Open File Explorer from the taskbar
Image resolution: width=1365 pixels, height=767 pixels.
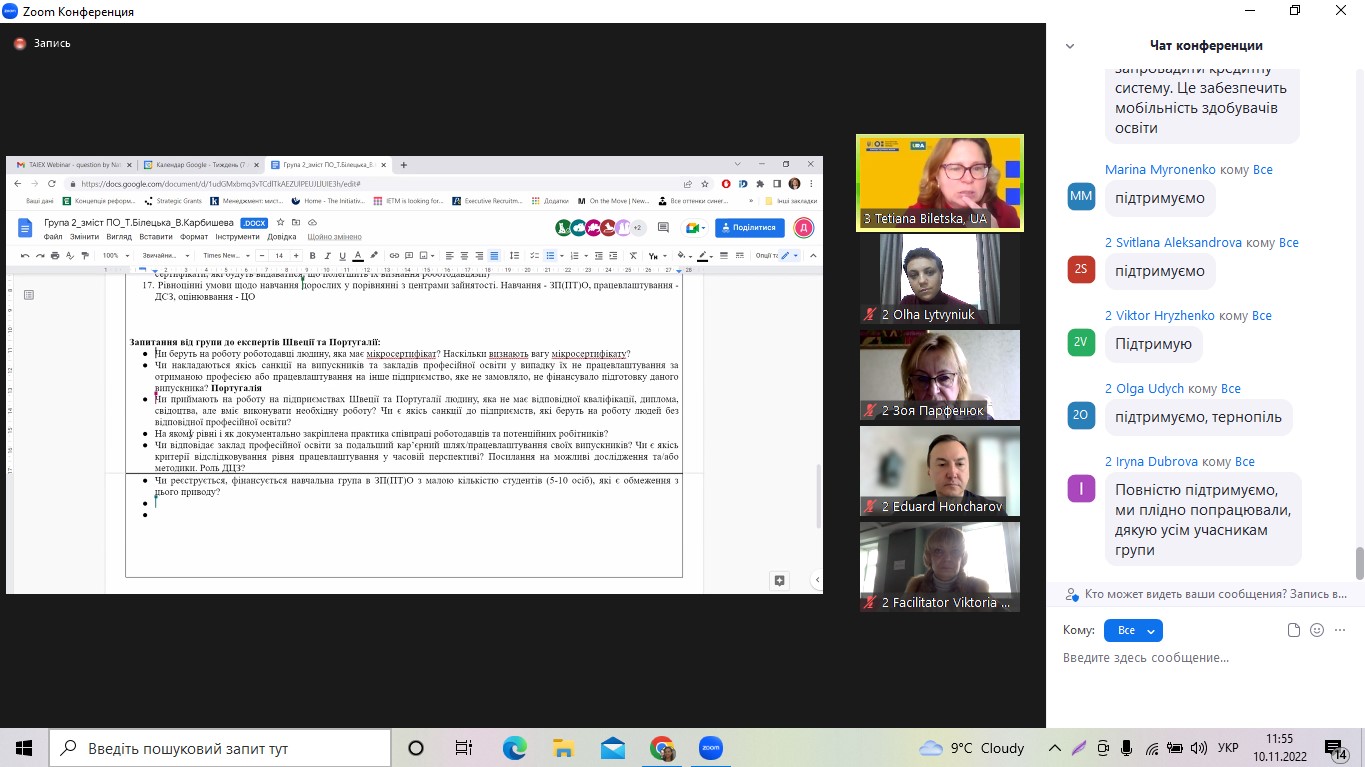pyautogui.click(x=563, y=748)
